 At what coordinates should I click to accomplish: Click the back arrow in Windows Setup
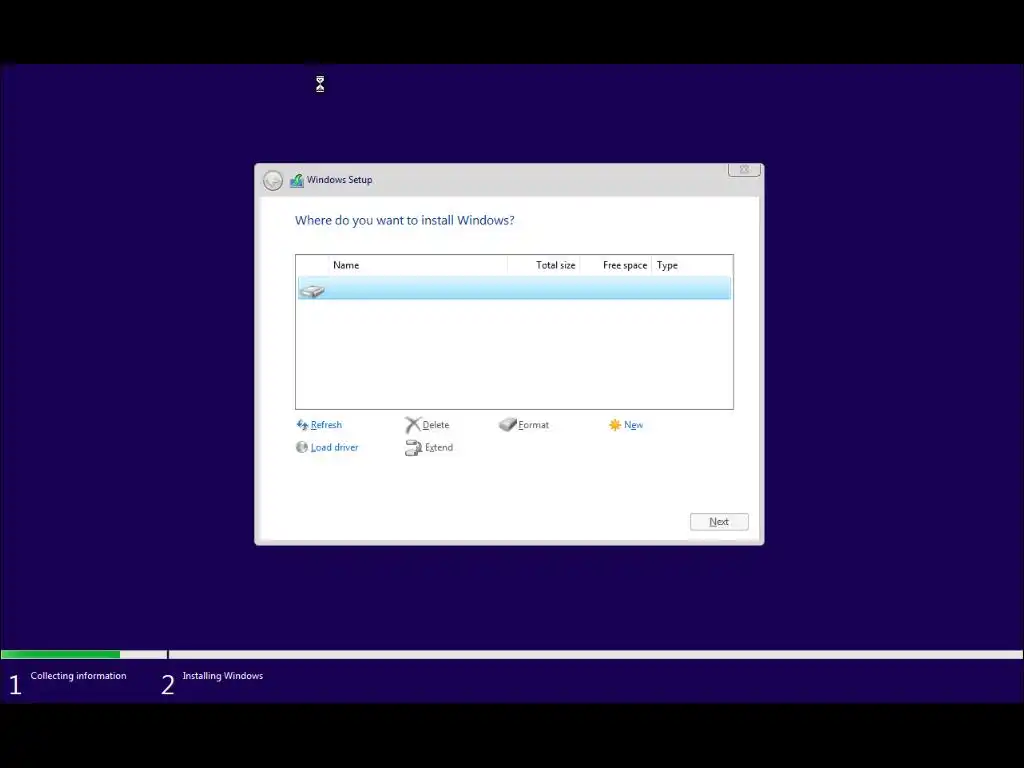click(273, 180)
